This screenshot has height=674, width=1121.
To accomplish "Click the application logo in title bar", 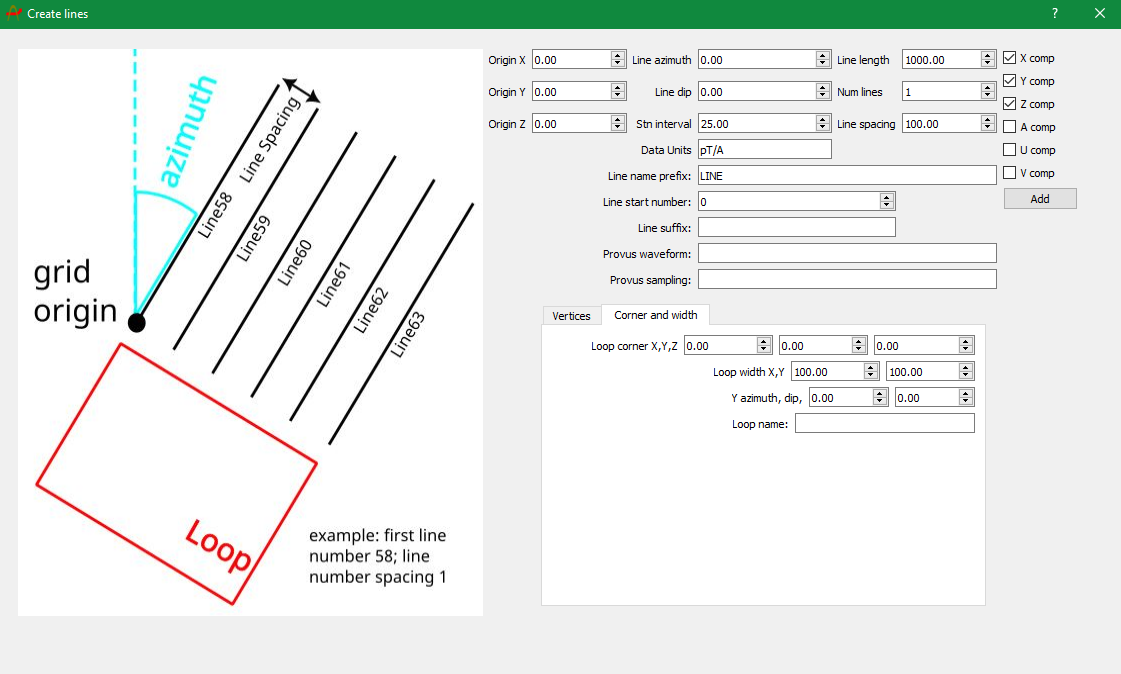I will click(13, 14).
